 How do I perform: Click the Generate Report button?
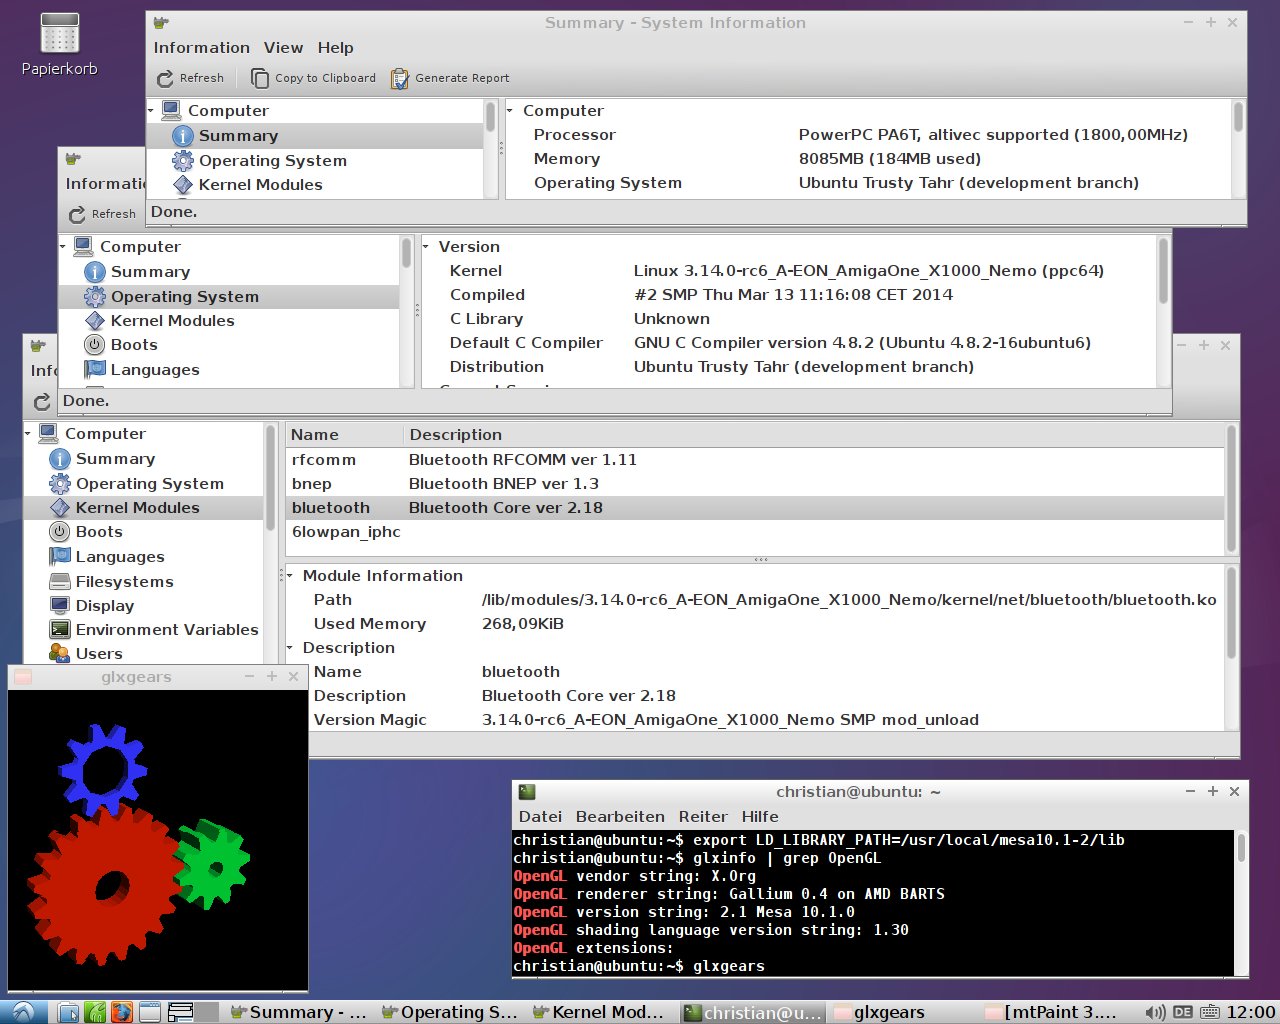(x=450, y=78)
